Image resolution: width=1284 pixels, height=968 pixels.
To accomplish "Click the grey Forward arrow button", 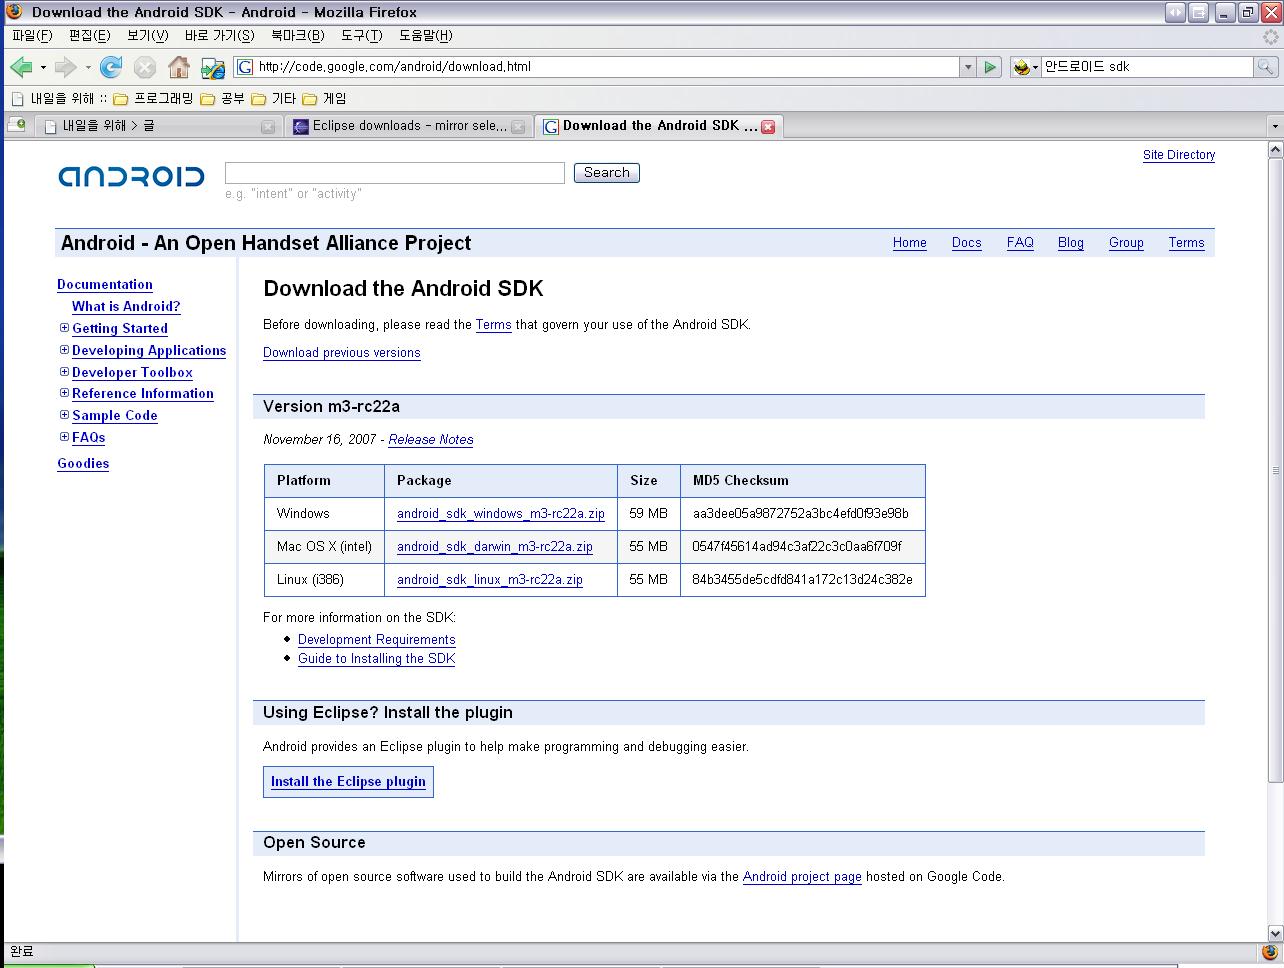I will tap(65, 67).
